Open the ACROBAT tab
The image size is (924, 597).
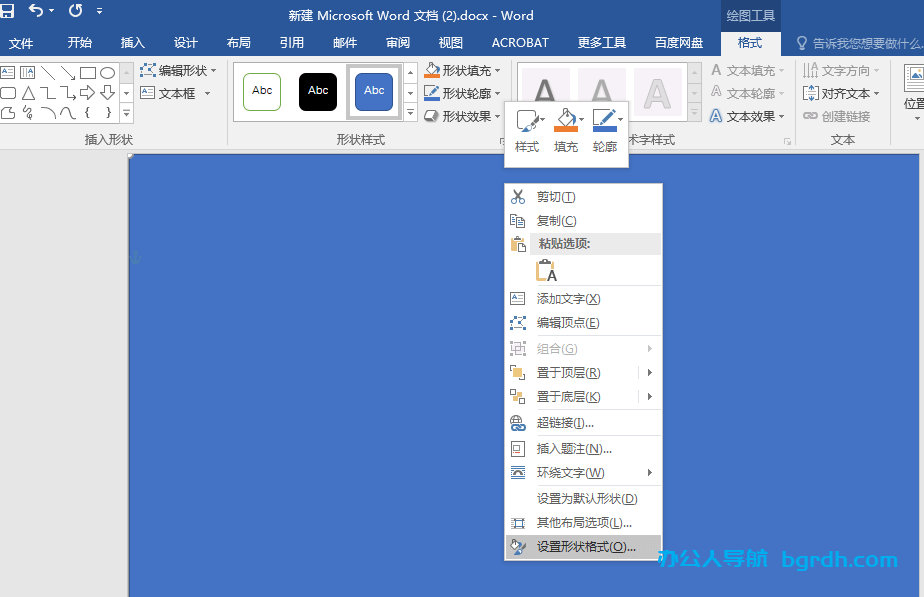coord(520,43)
